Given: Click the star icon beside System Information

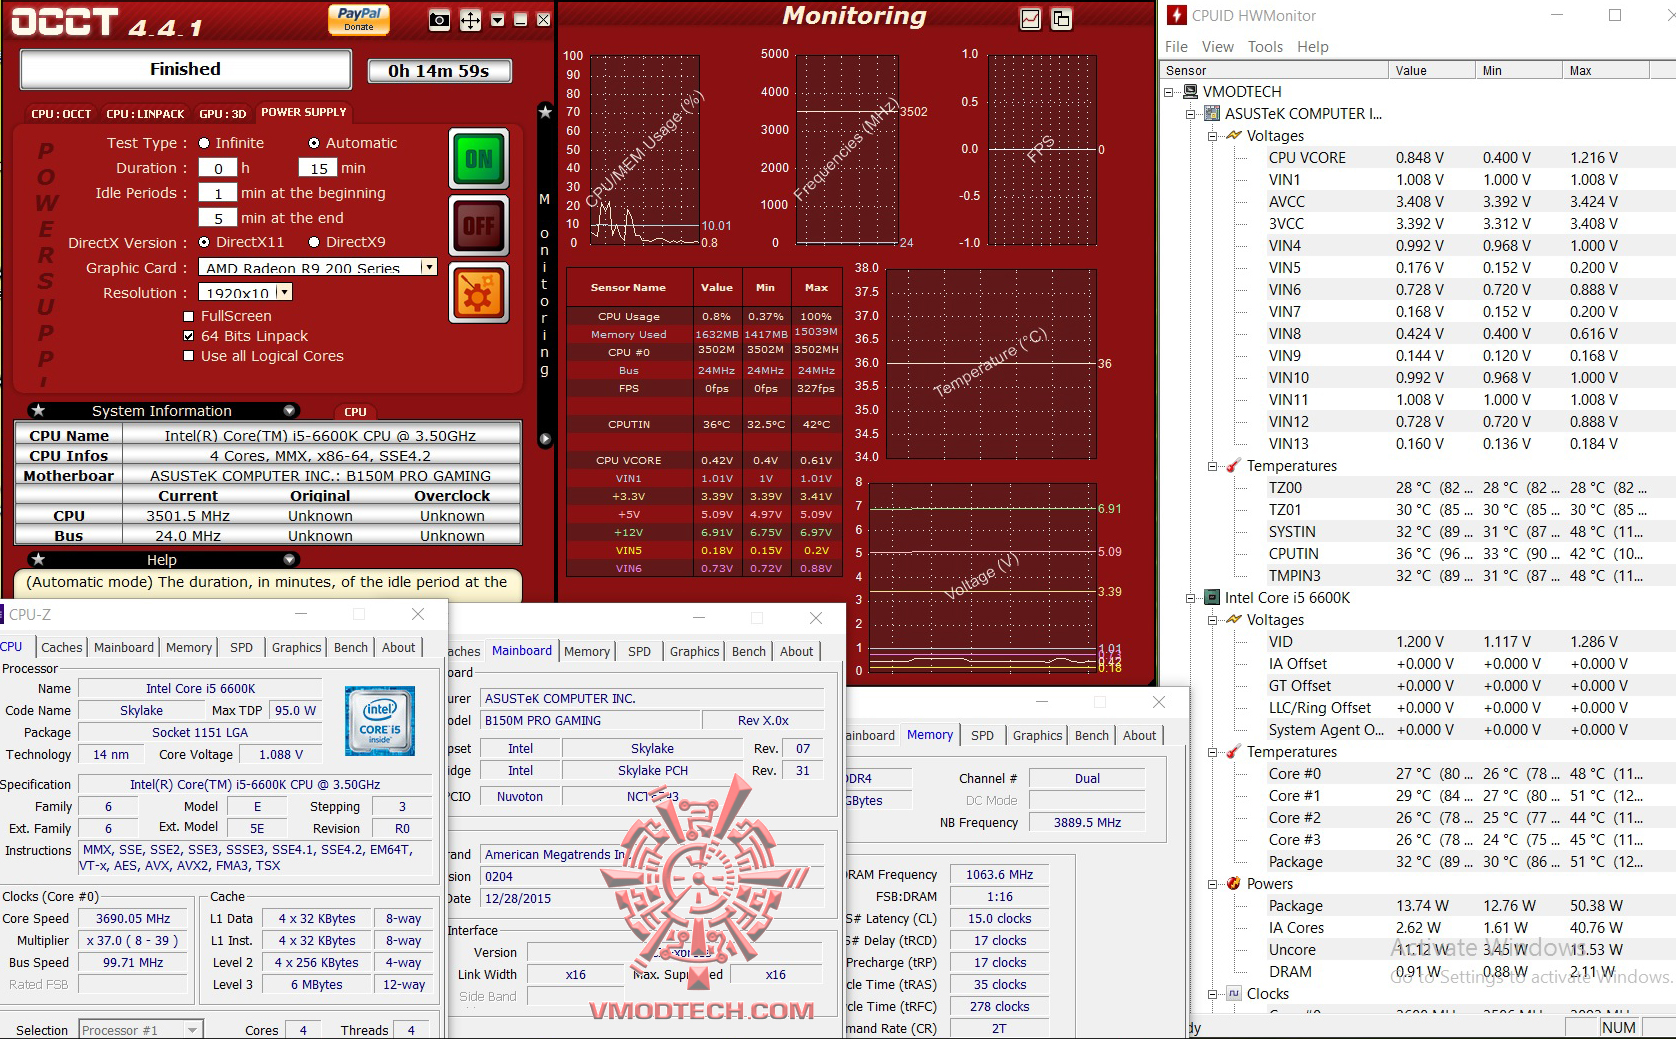Looking at the screenshot, I should pyautogui.click(x=38, y=410).
